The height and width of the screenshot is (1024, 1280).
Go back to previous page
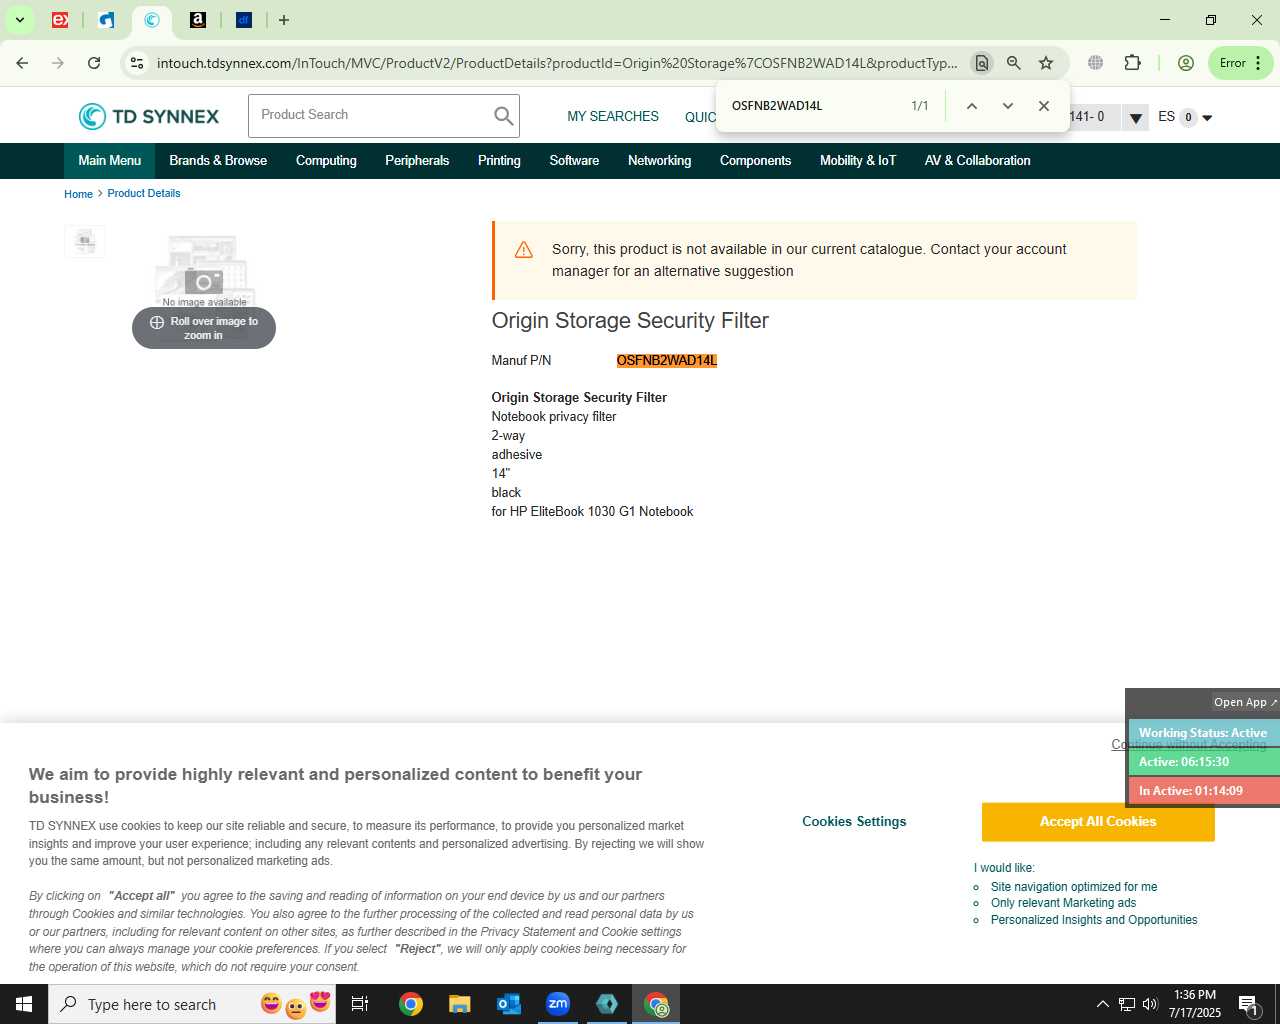coord(22,63)
